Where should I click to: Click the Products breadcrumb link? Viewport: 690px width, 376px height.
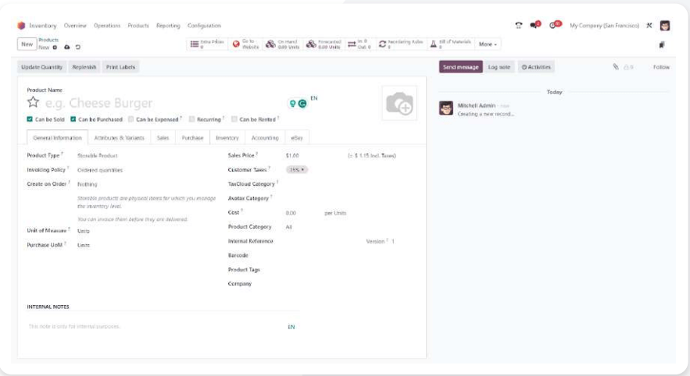pyautogui.click(x=48, y=40)
